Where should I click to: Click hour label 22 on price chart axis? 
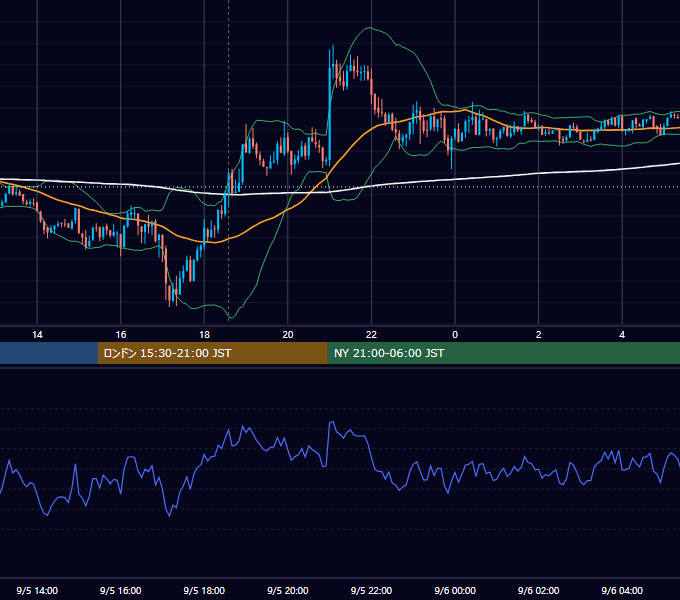371,335
